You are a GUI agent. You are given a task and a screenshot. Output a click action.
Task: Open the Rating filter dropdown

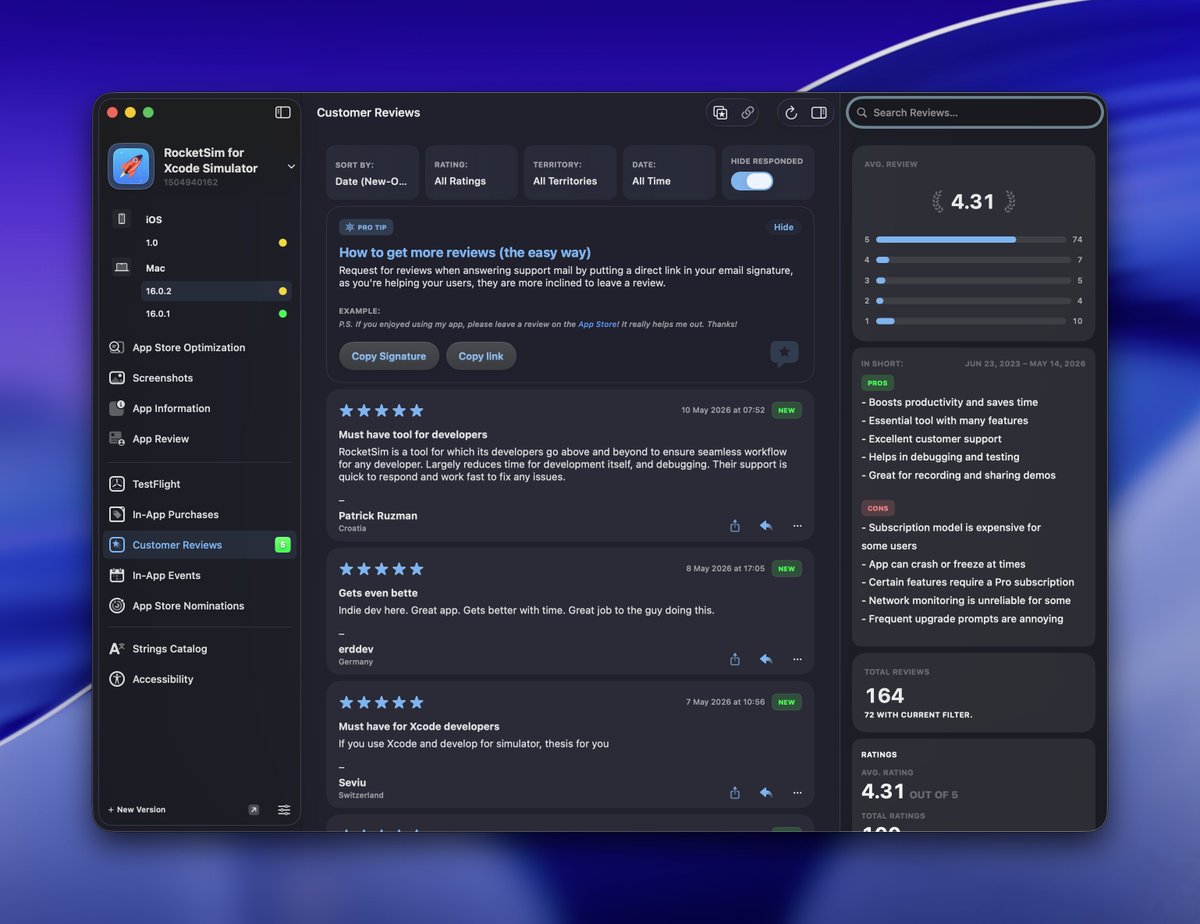point(471,172)
